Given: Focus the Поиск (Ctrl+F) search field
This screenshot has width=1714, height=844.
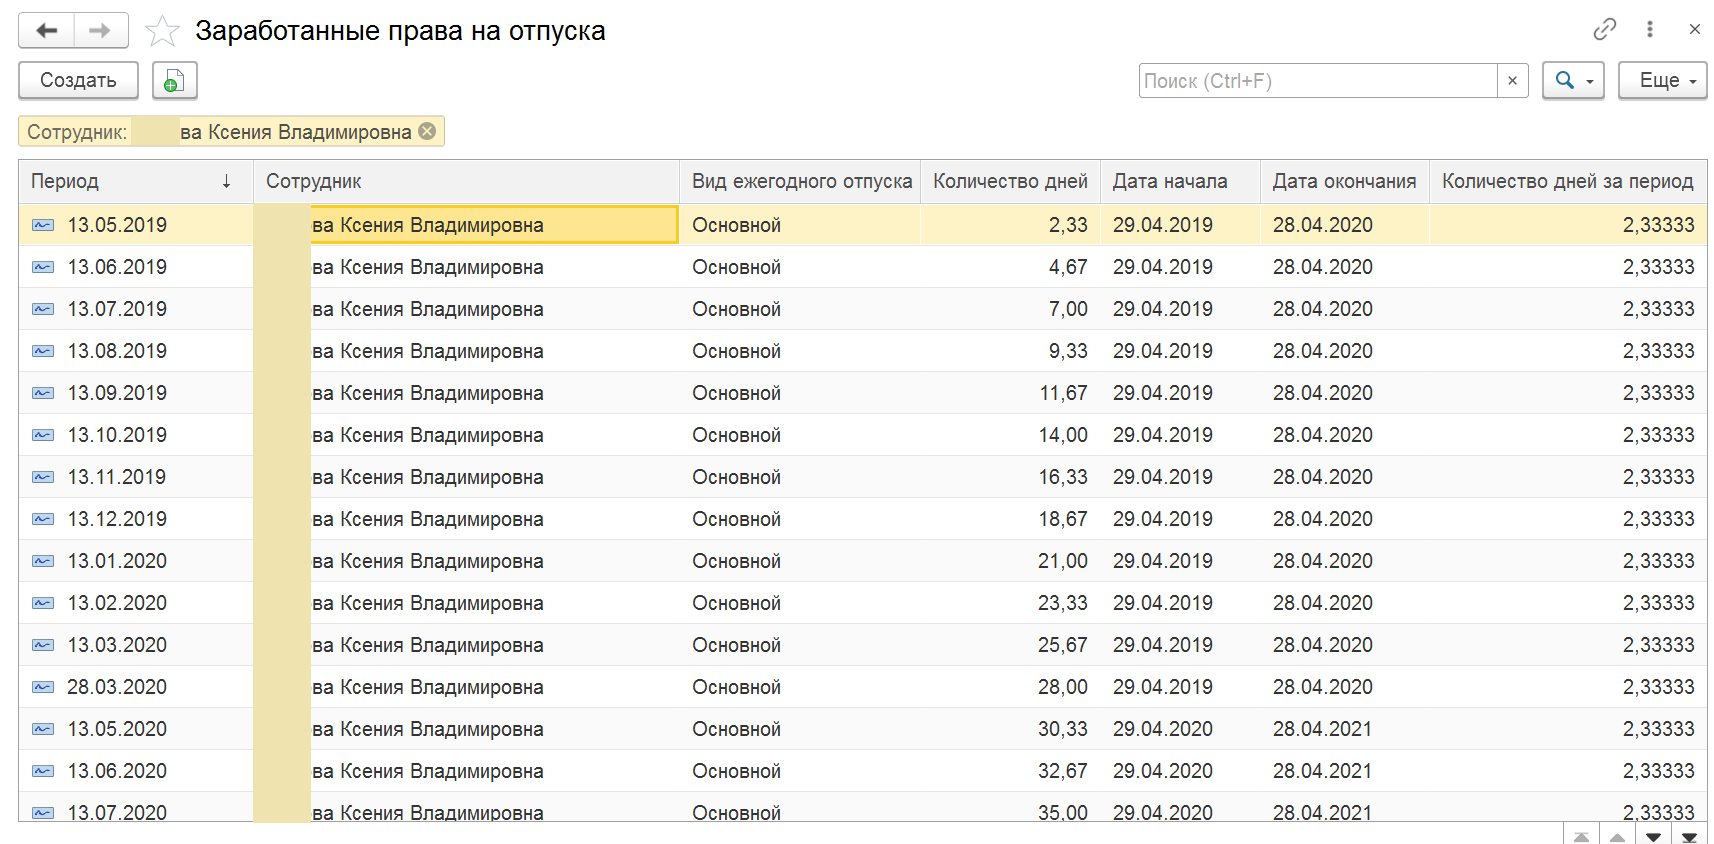Looking at the screenshot, I should click(x=1318, y=81).
